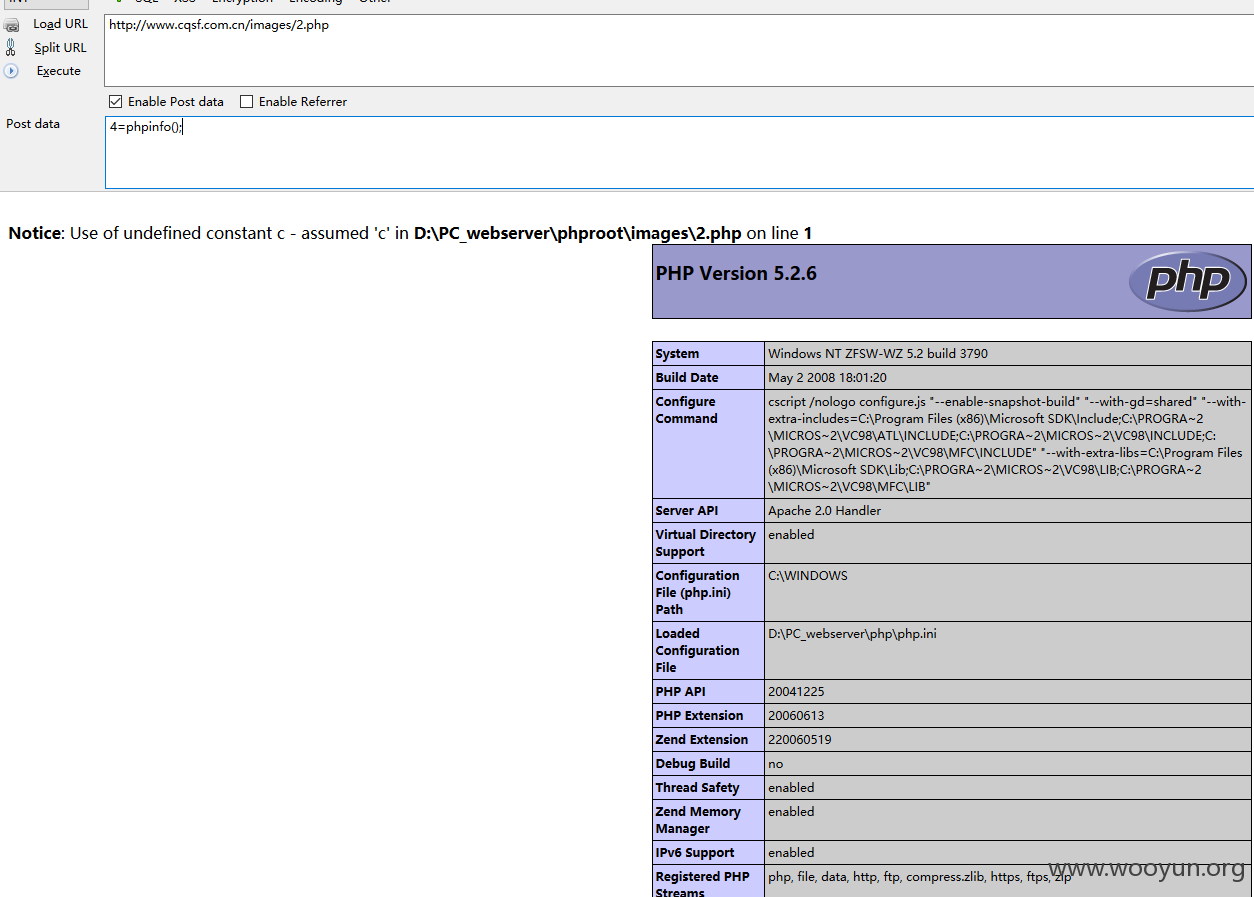Image resolution: width=1254 pixels, height=897 pixels.
Task: Run the request with Execute
Action: tap(44, 71)
